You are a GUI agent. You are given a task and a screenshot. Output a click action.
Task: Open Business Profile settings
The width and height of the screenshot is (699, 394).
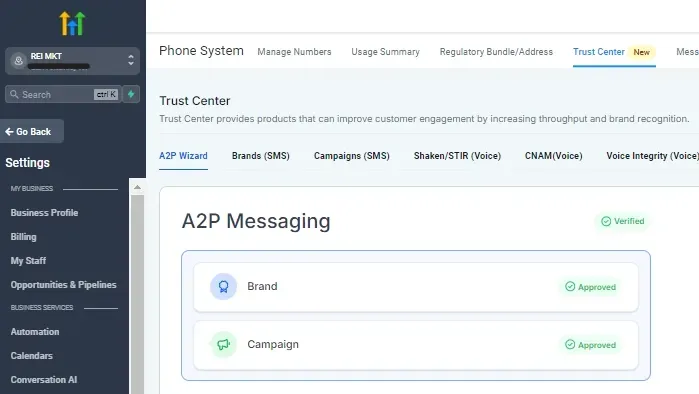click(x=44, y=213)
